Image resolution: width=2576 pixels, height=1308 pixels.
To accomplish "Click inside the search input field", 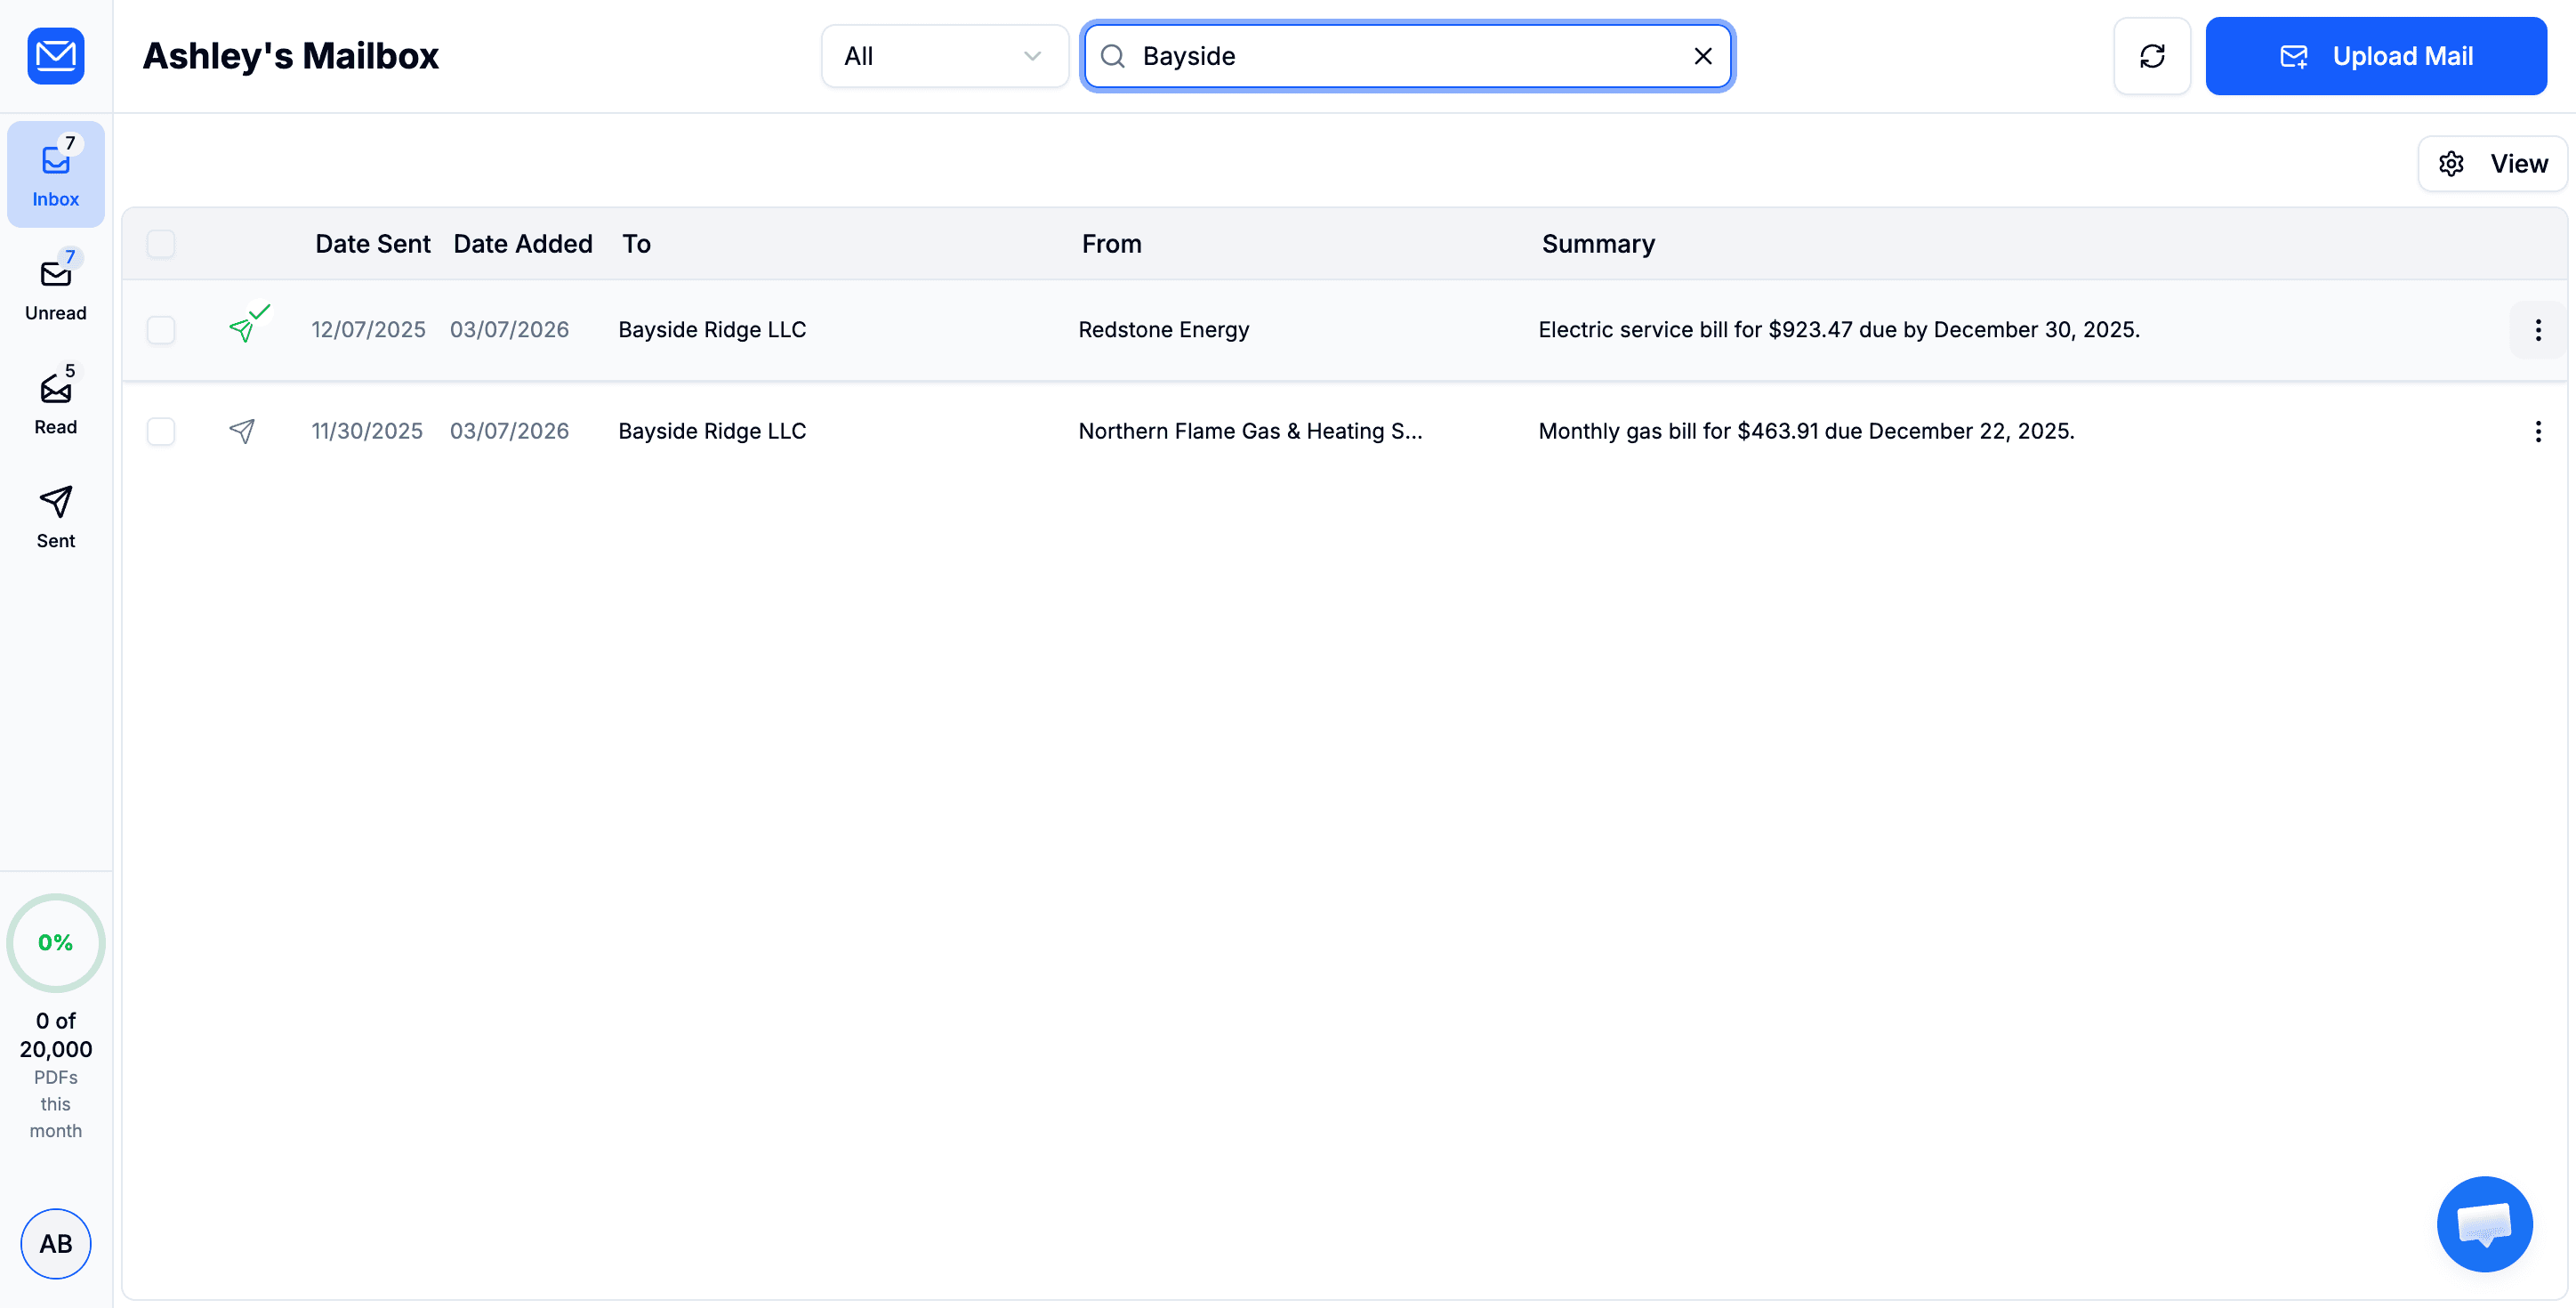I will [1400, 55].
